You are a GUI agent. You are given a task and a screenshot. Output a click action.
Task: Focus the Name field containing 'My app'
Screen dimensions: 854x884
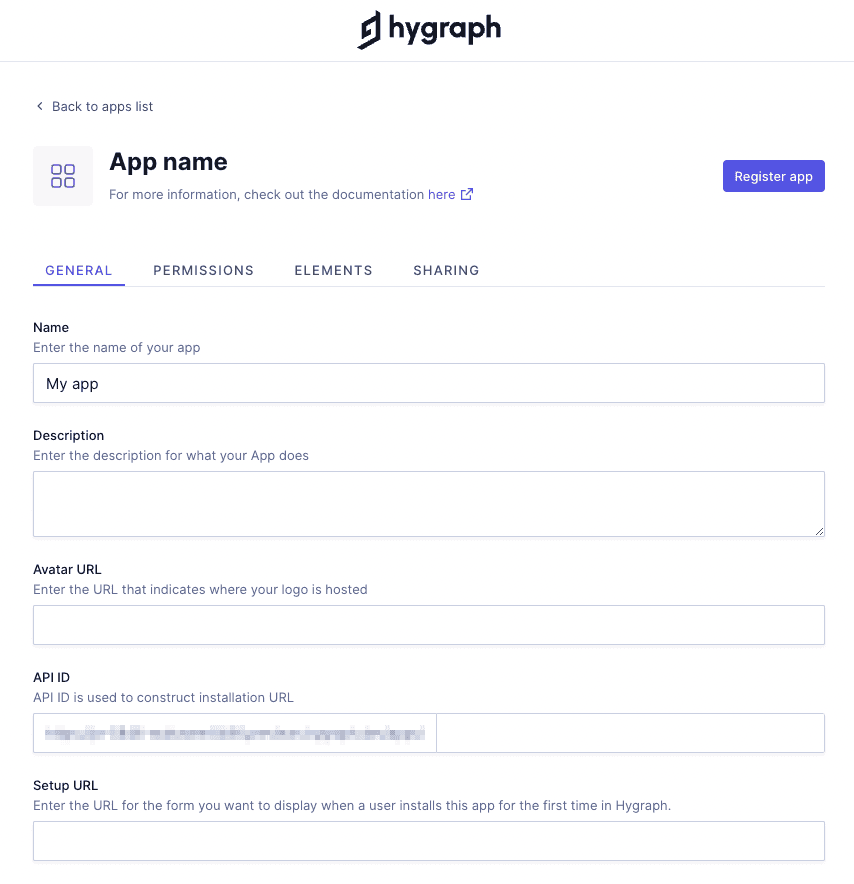click(428, 383)
